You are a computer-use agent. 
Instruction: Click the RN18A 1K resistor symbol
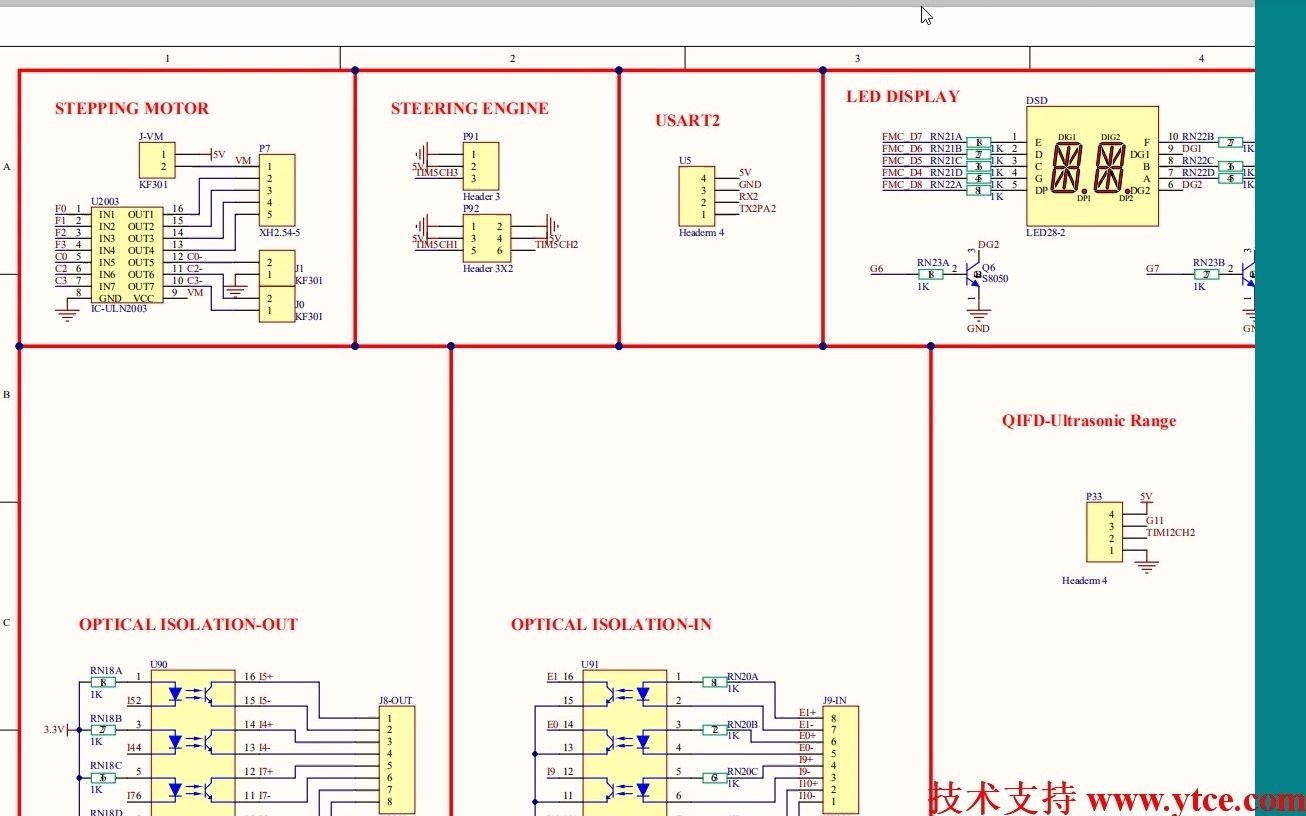click(x=104, y=681)
